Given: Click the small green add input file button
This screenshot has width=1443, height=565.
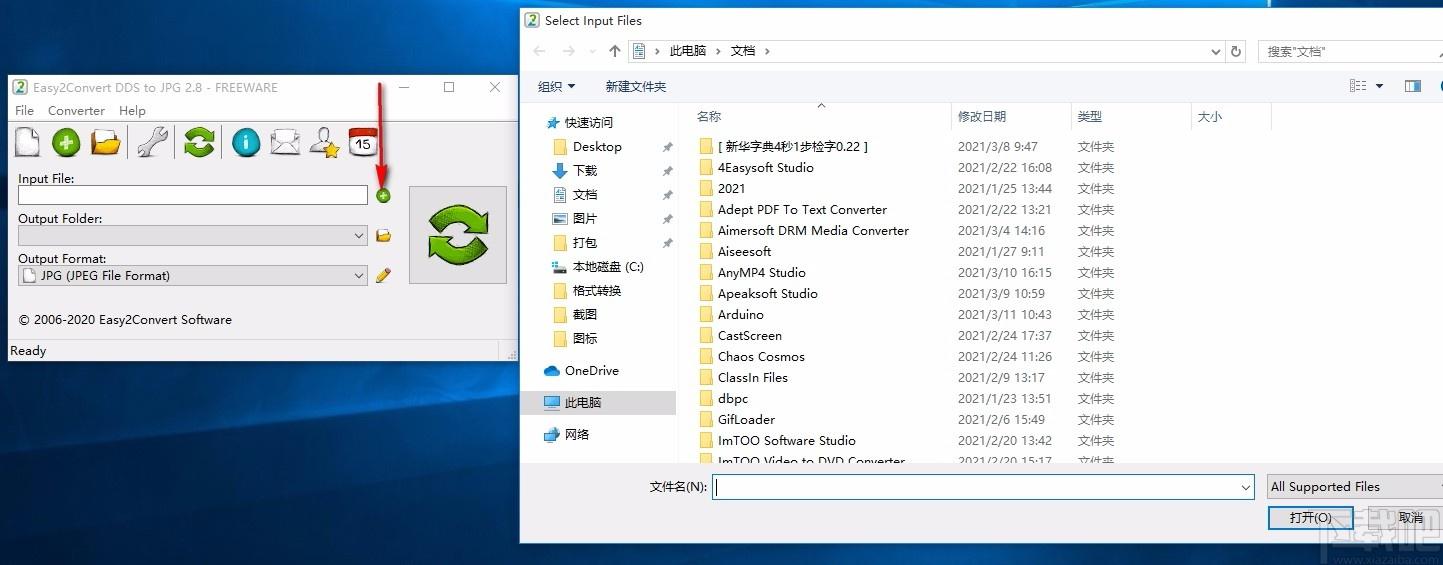Looking at the screenshot, I should click(383, 196).
